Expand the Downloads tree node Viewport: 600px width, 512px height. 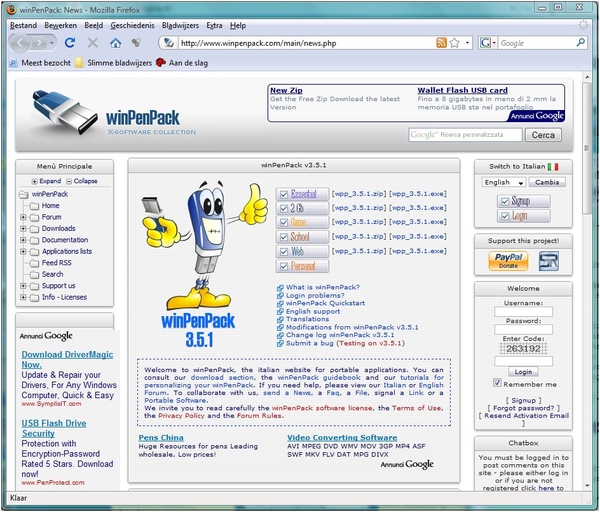coord(23,228)
